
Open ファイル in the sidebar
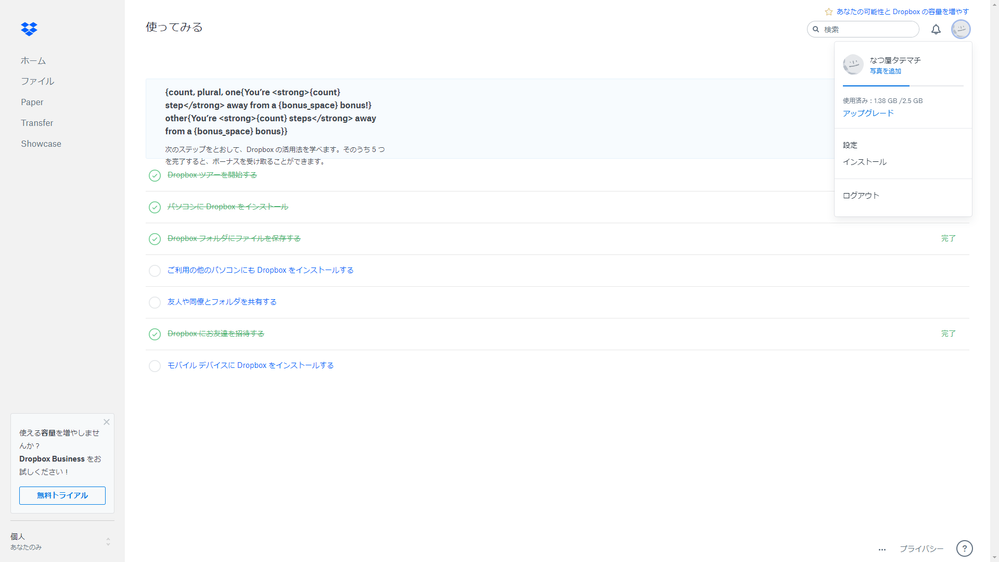click(38, 81)
